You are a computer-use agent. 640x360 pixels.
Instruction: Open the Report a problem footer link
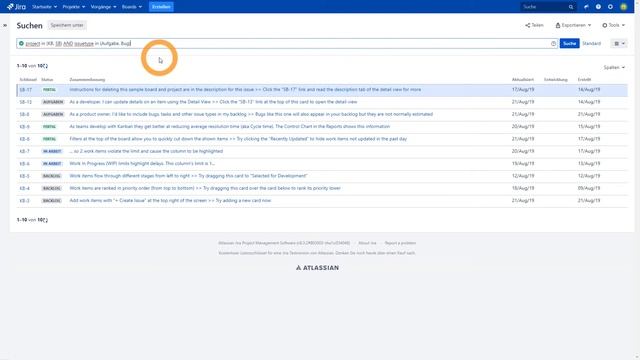coord(400,243)
